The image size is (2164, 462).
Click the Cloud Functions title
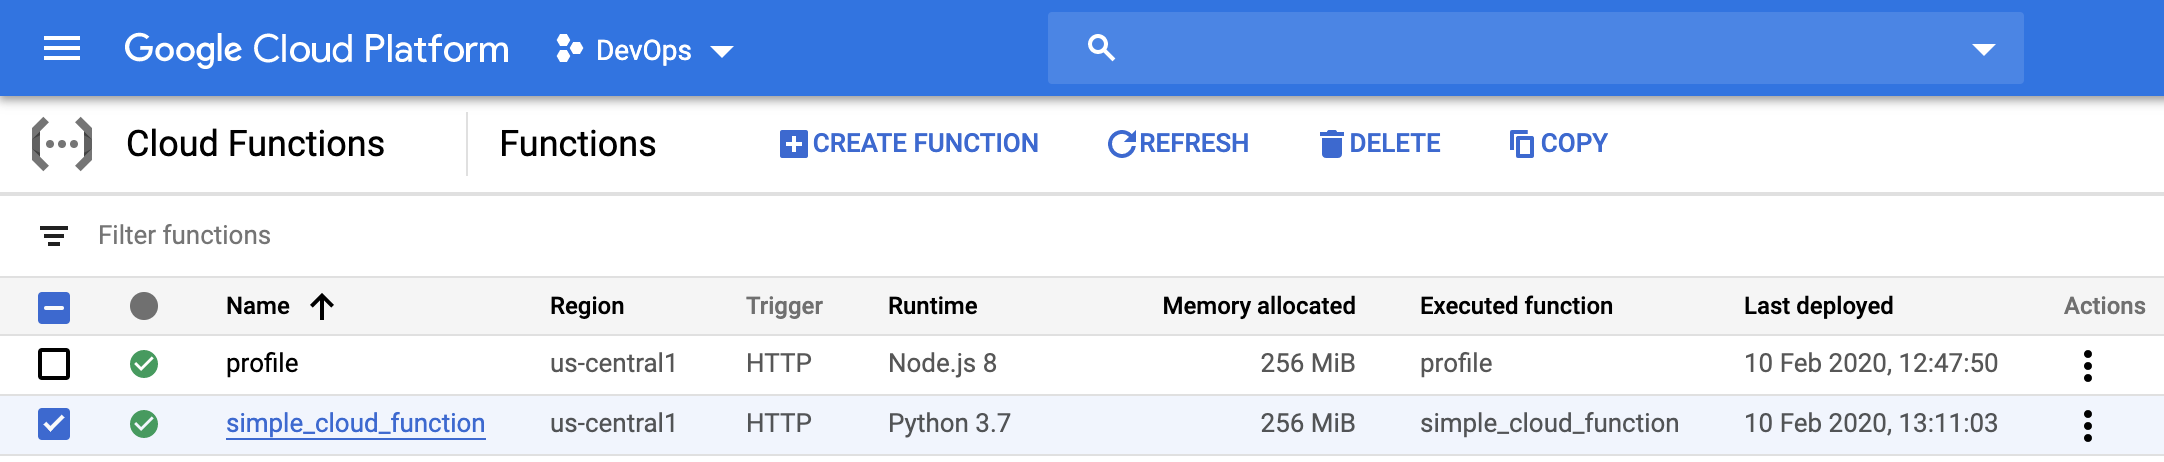pyautogui.click(x=255, y=144)
